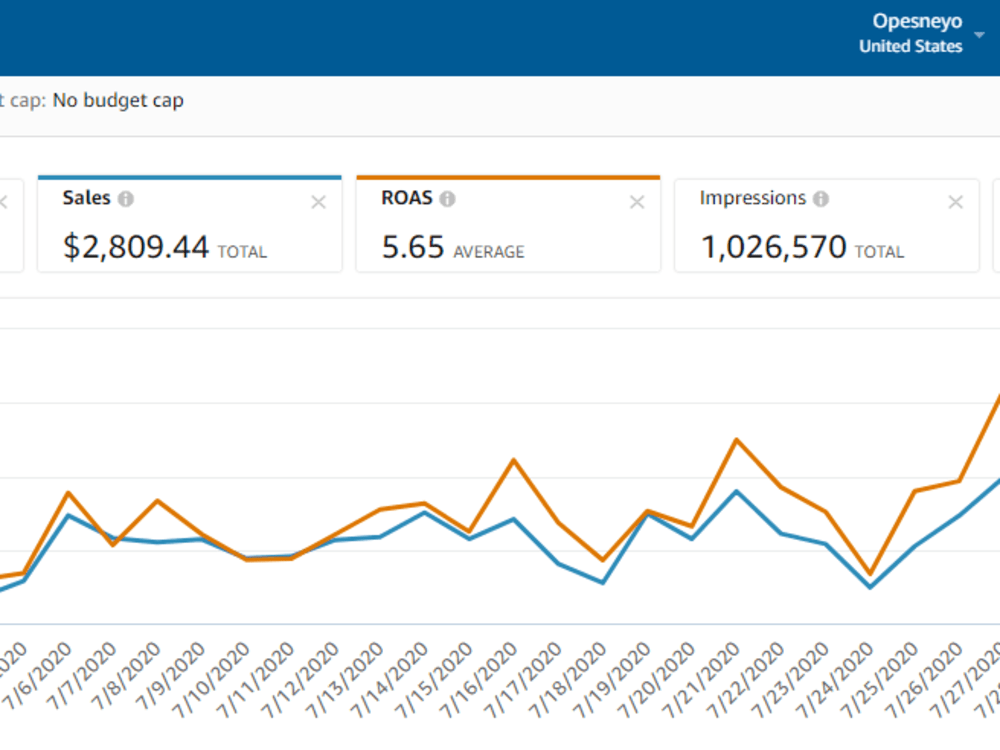
Task: Click the 1,026,570 total impressions value
Action: click(x=774, y=247)
